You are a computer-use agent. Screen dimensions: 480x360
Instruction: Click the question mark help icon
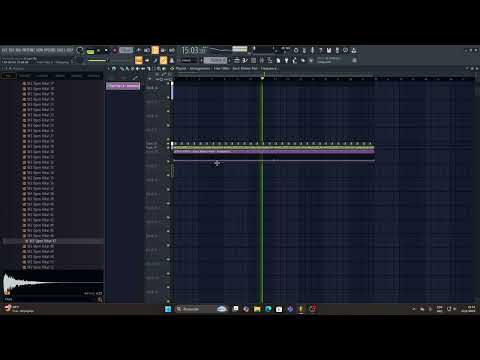[x=320, y=50]
